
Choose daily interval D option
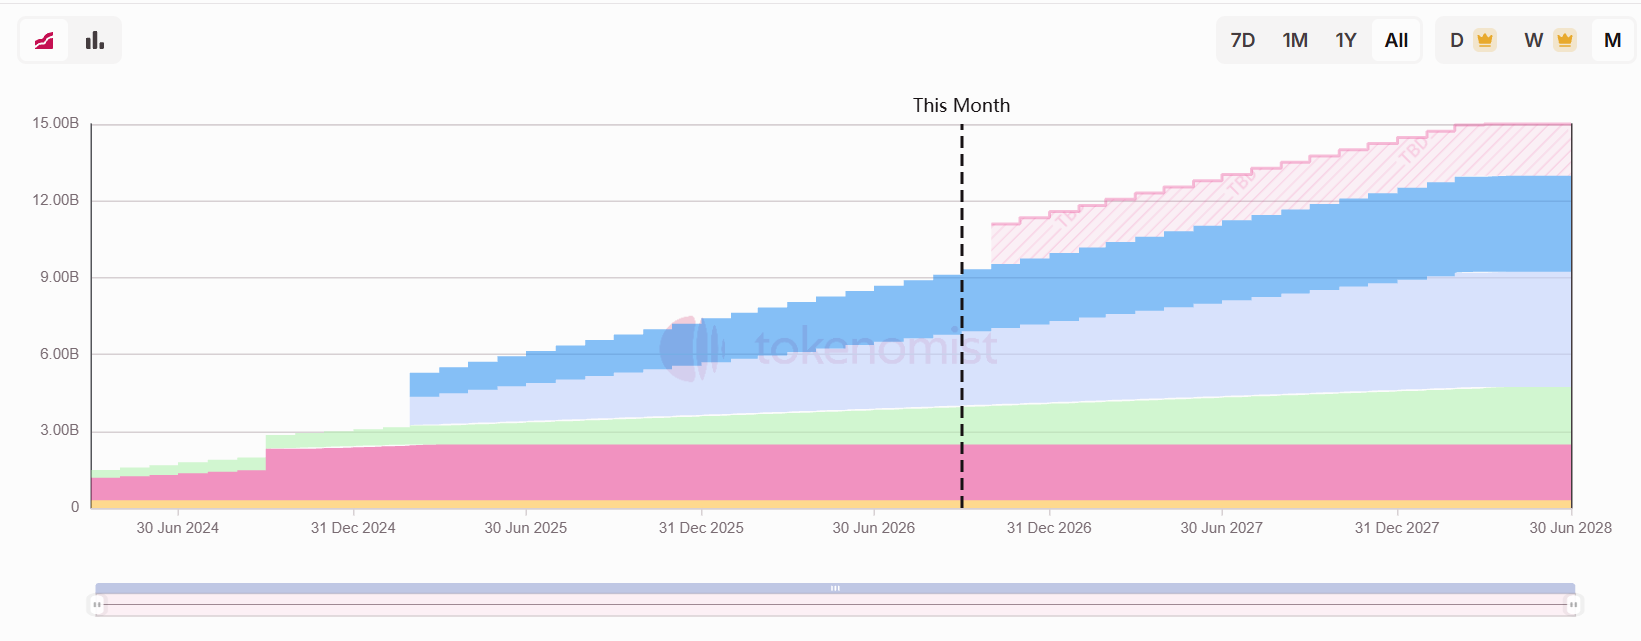[1457, 40]
